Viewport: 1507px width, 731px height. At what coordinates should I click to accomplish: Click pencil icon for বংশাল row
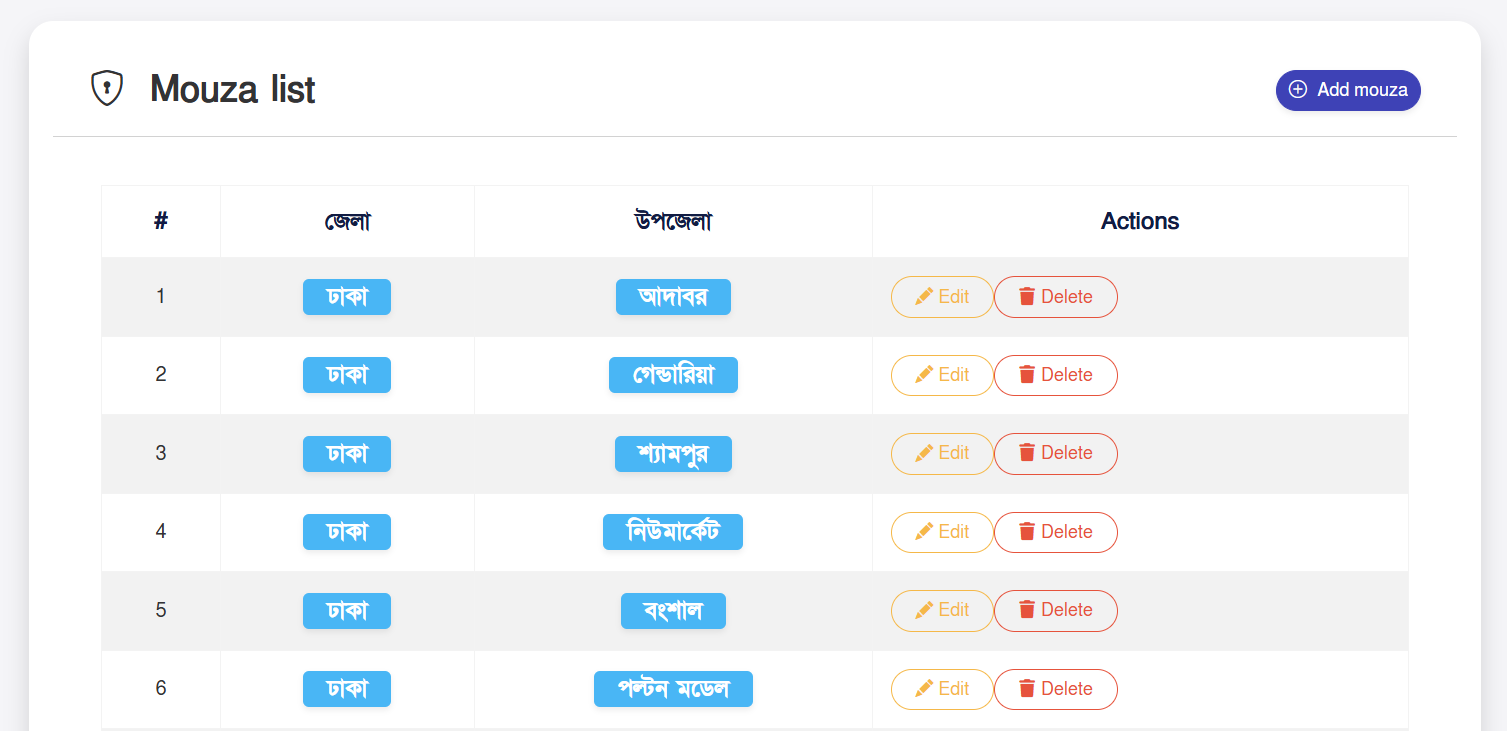pyautogui.click(x=924, y=610)
